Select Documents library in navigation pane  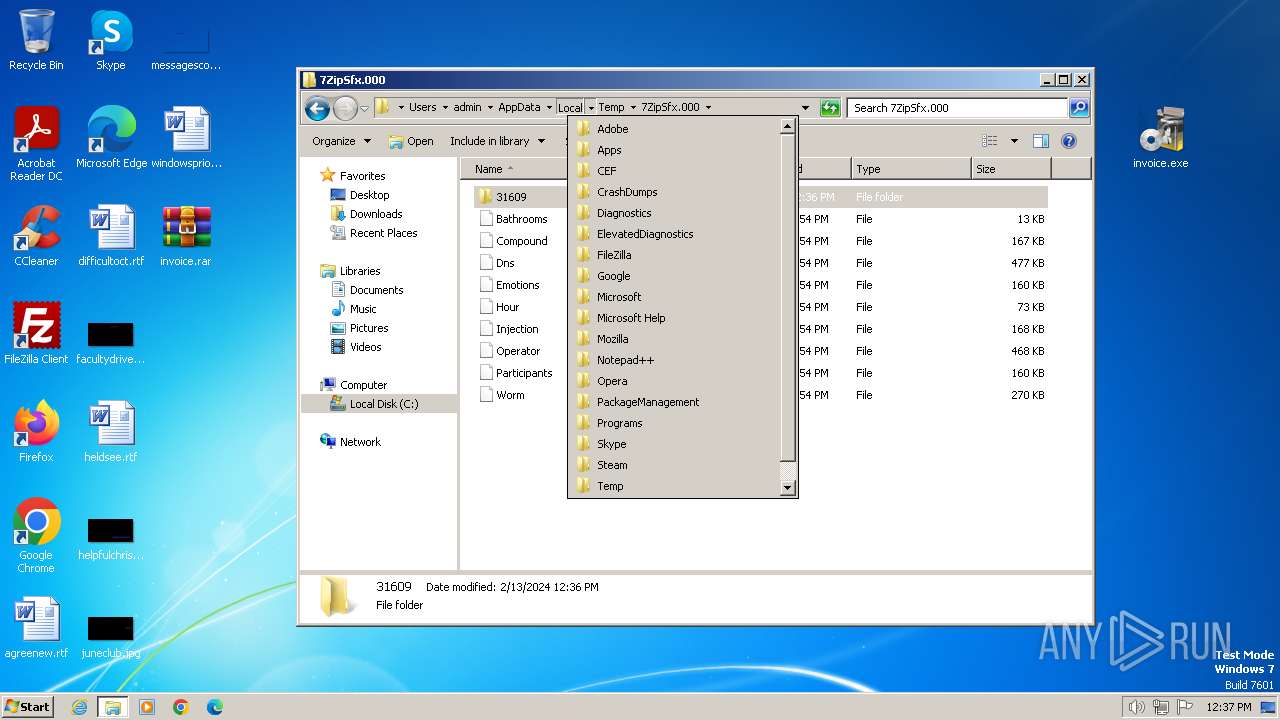point(376,290)
